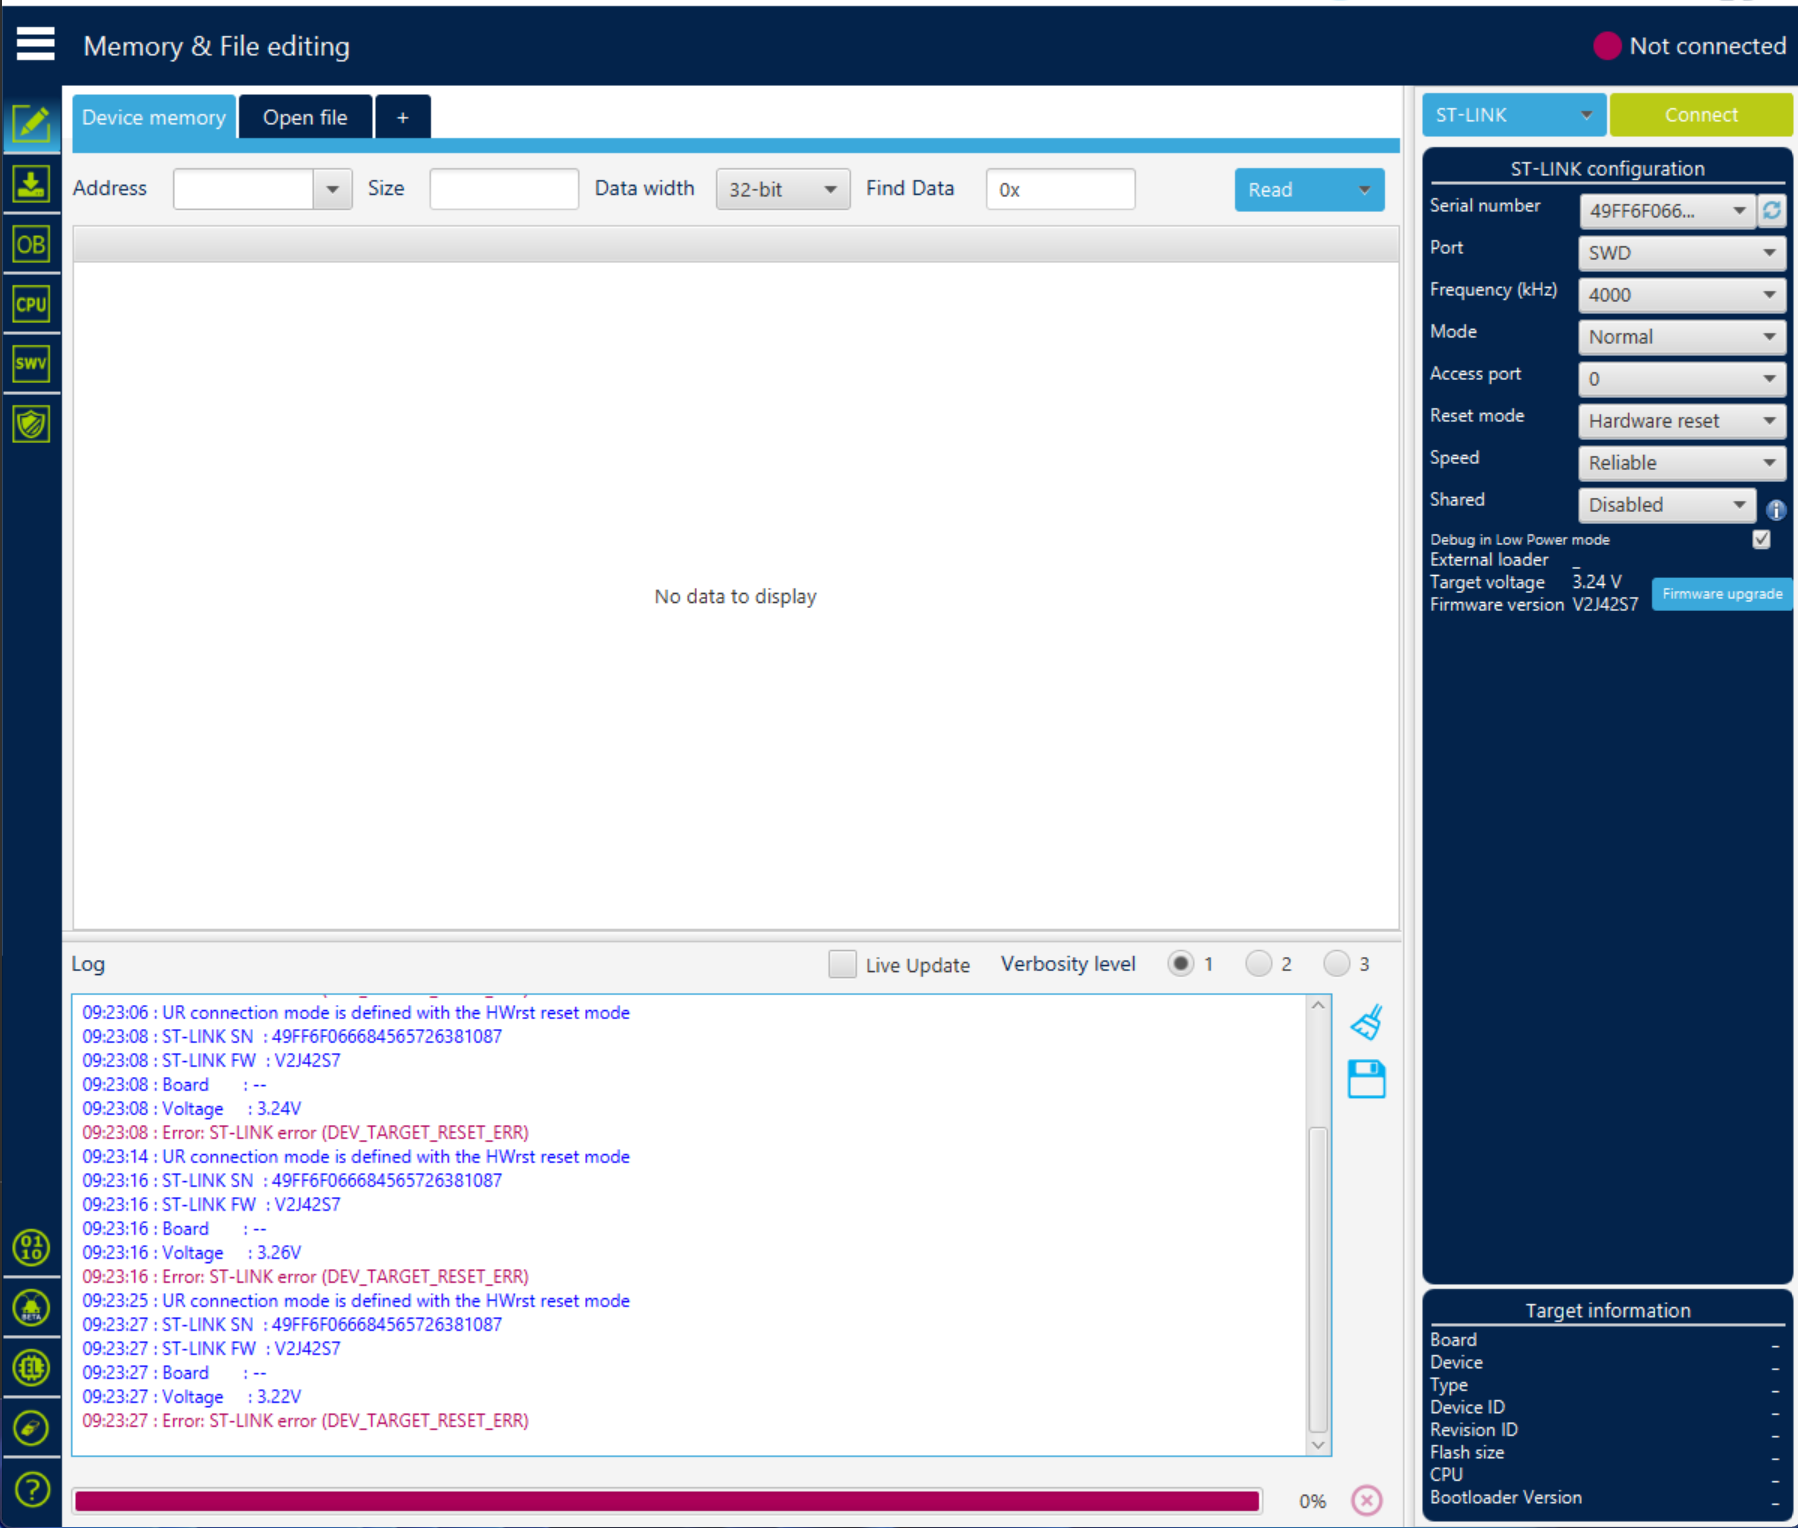Screen dimensions: 1798x1528
Task: Expand the Read button dropdown arrow
Action: click(x=1364, y=190)
